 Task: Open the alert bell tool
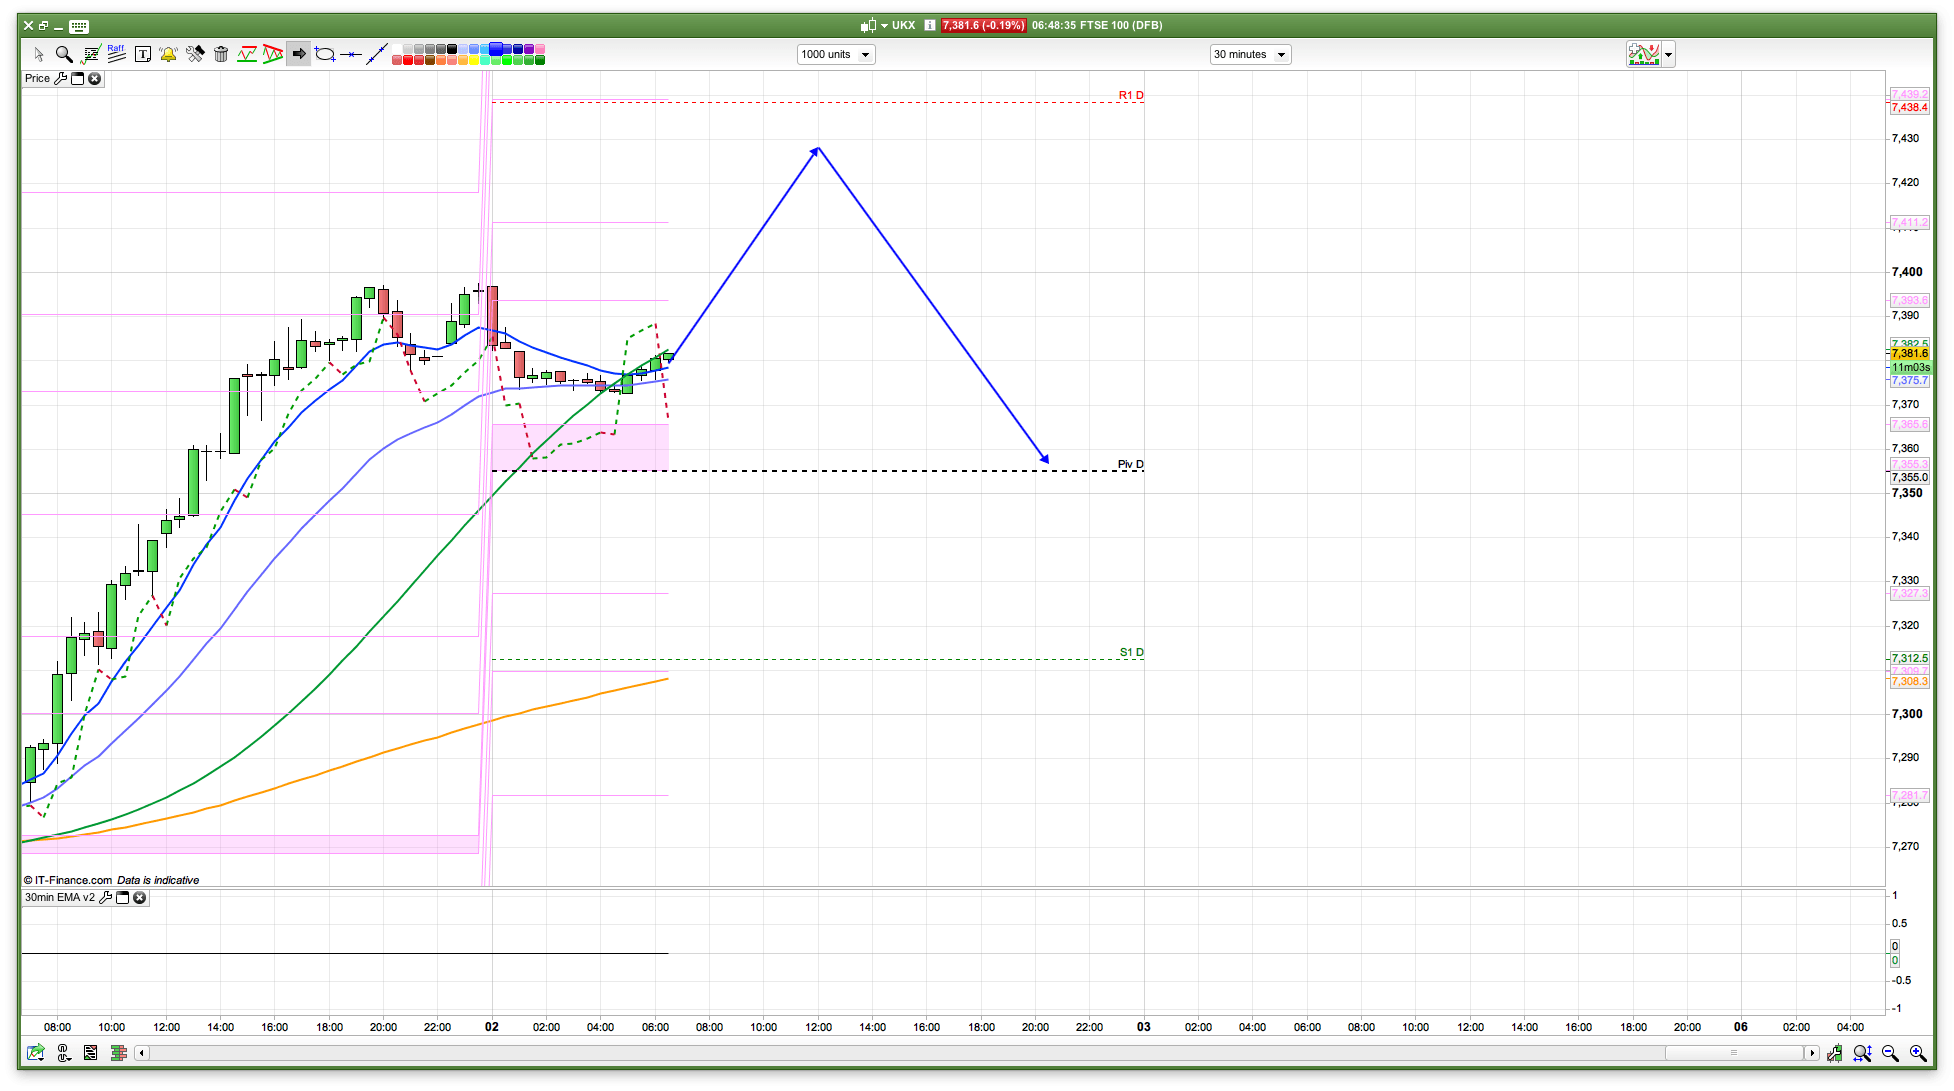coord(168,54)
